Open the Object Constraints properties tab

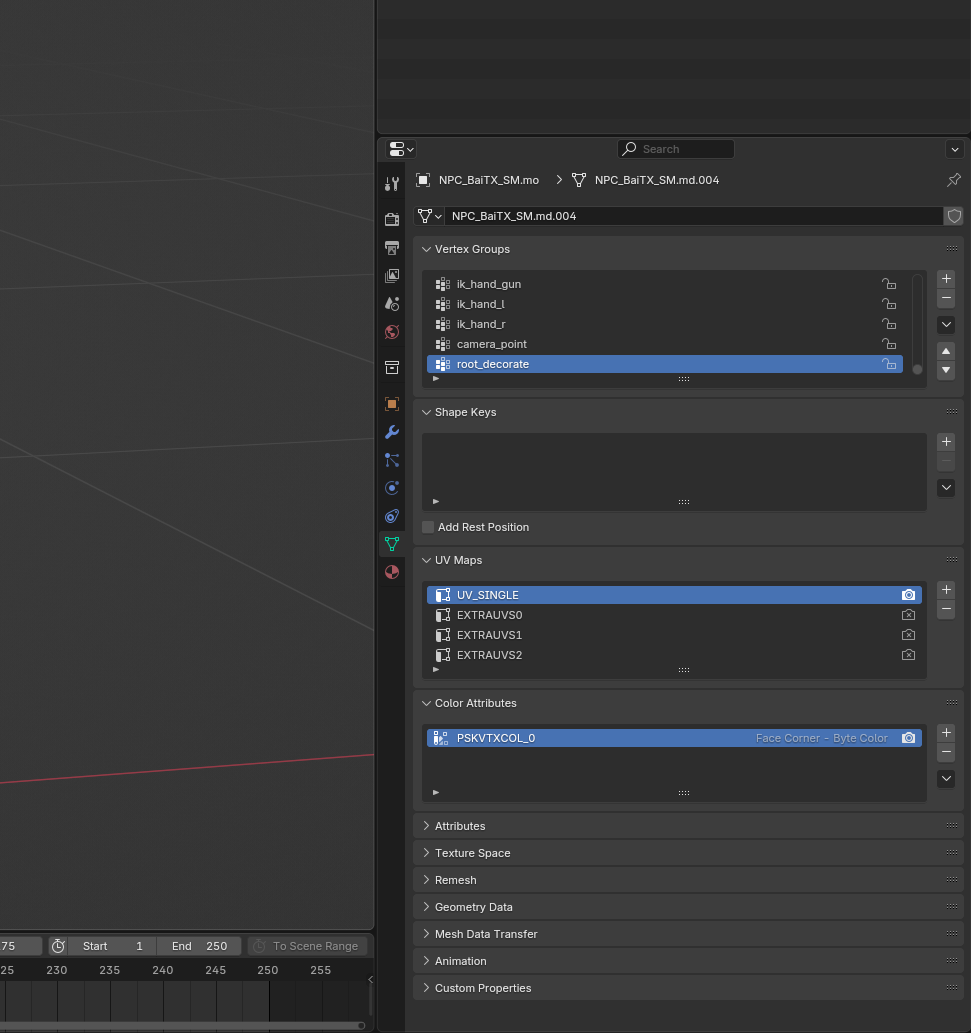coord(392,516)
